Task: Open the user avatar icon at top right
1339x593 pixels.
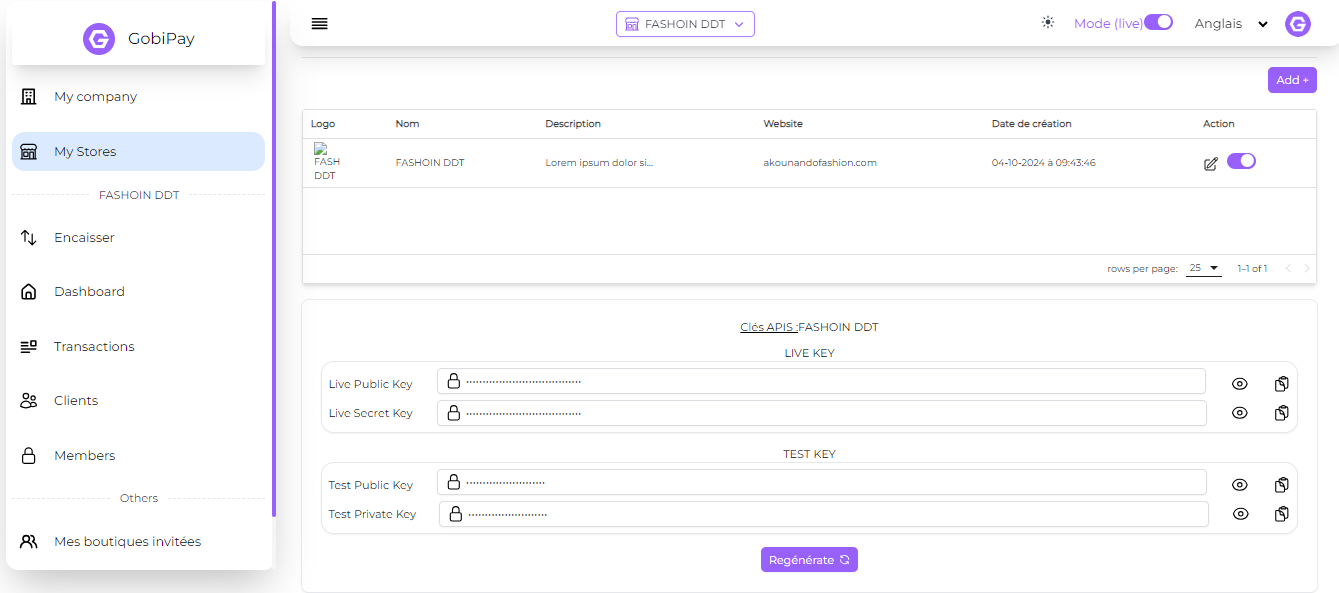Action: (x=1298, y=24)
